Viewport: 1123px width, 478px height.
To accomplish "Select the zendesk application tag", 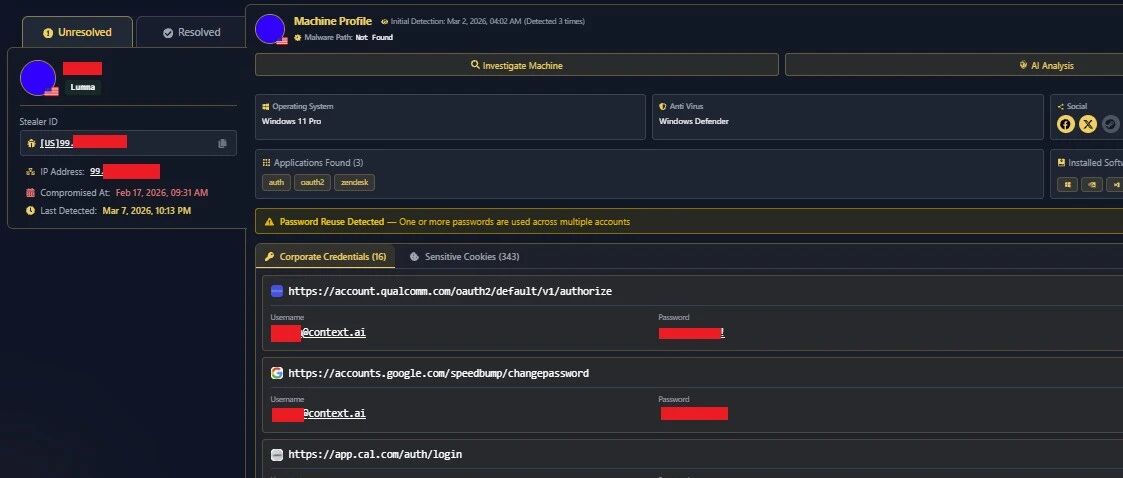I will [x=355, y=182].
